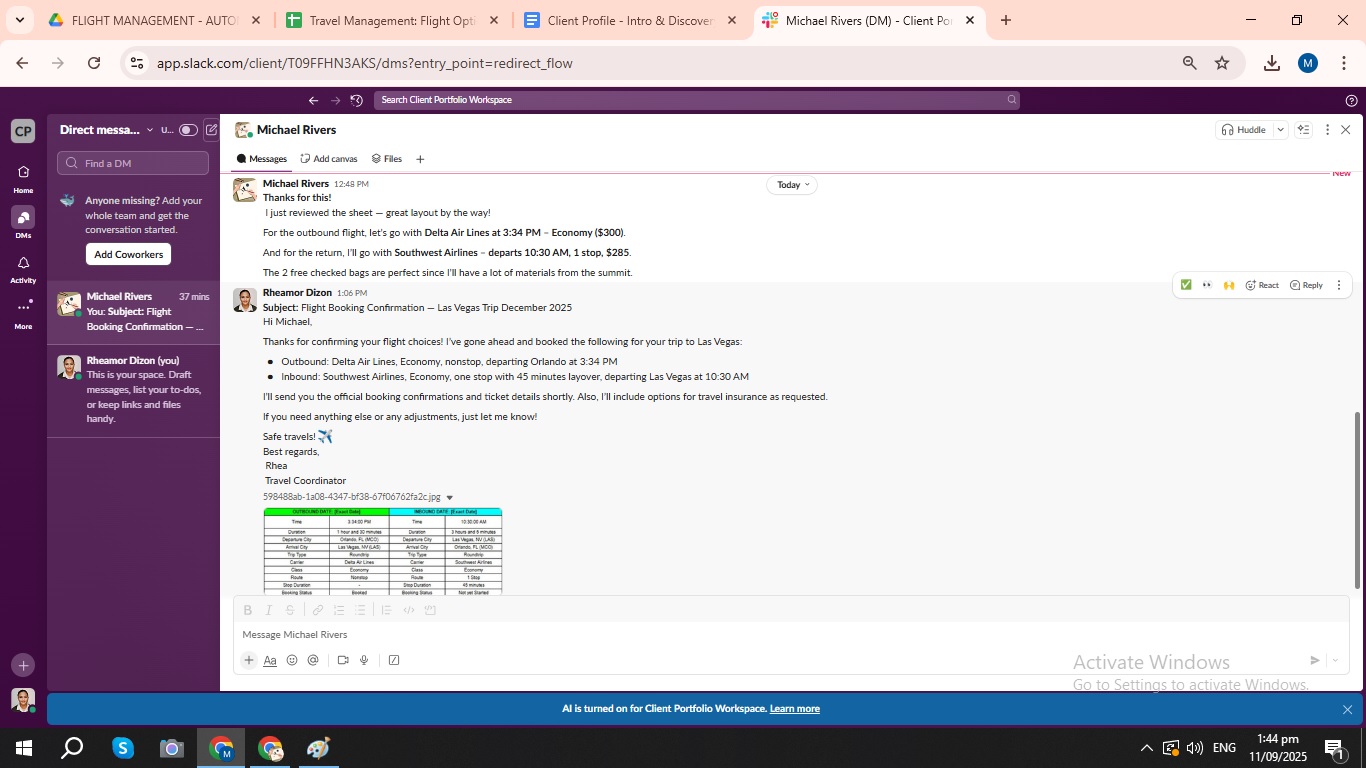Mention someone with the @ icon
1366x768 pixels.
tap(313, 660)
